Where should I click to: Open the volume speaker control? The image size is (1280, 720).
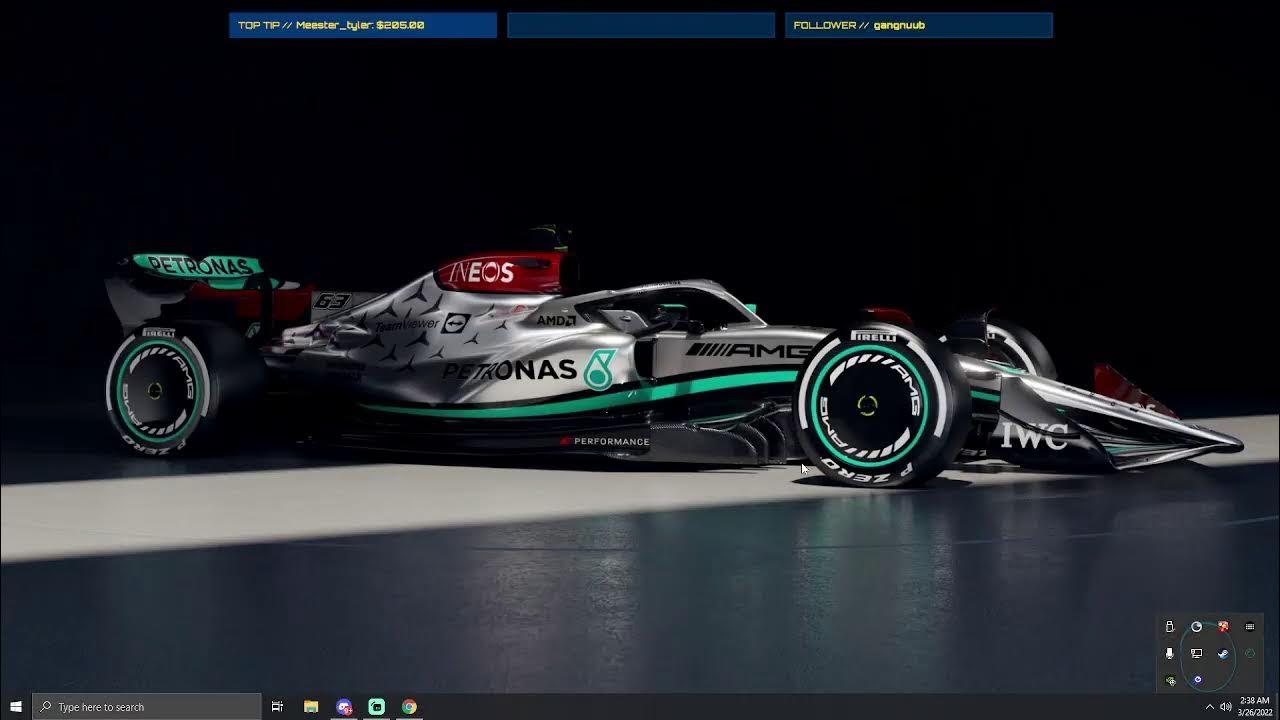click(x=1226, y=706)
